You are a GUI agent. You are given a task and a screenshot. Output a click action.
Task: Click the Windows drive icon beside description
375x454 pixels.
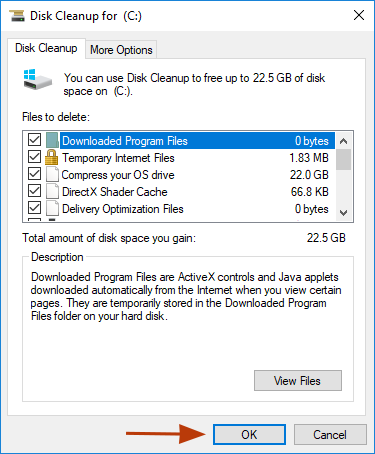pos(38,79)
